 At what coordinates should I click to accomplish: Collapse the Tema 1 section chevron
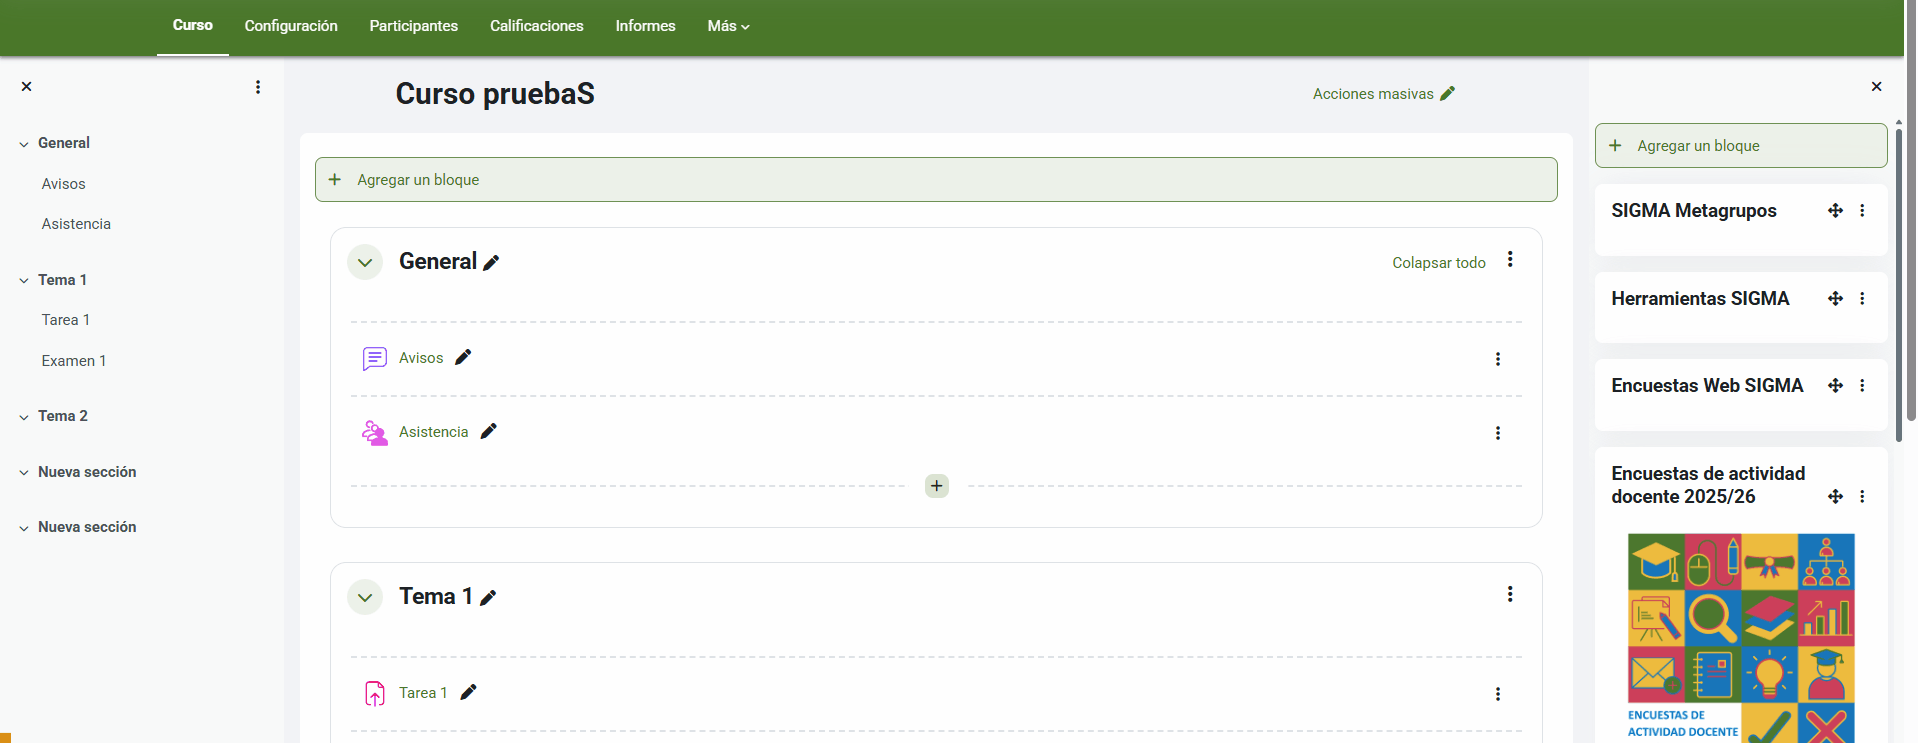tap(365, 597)
